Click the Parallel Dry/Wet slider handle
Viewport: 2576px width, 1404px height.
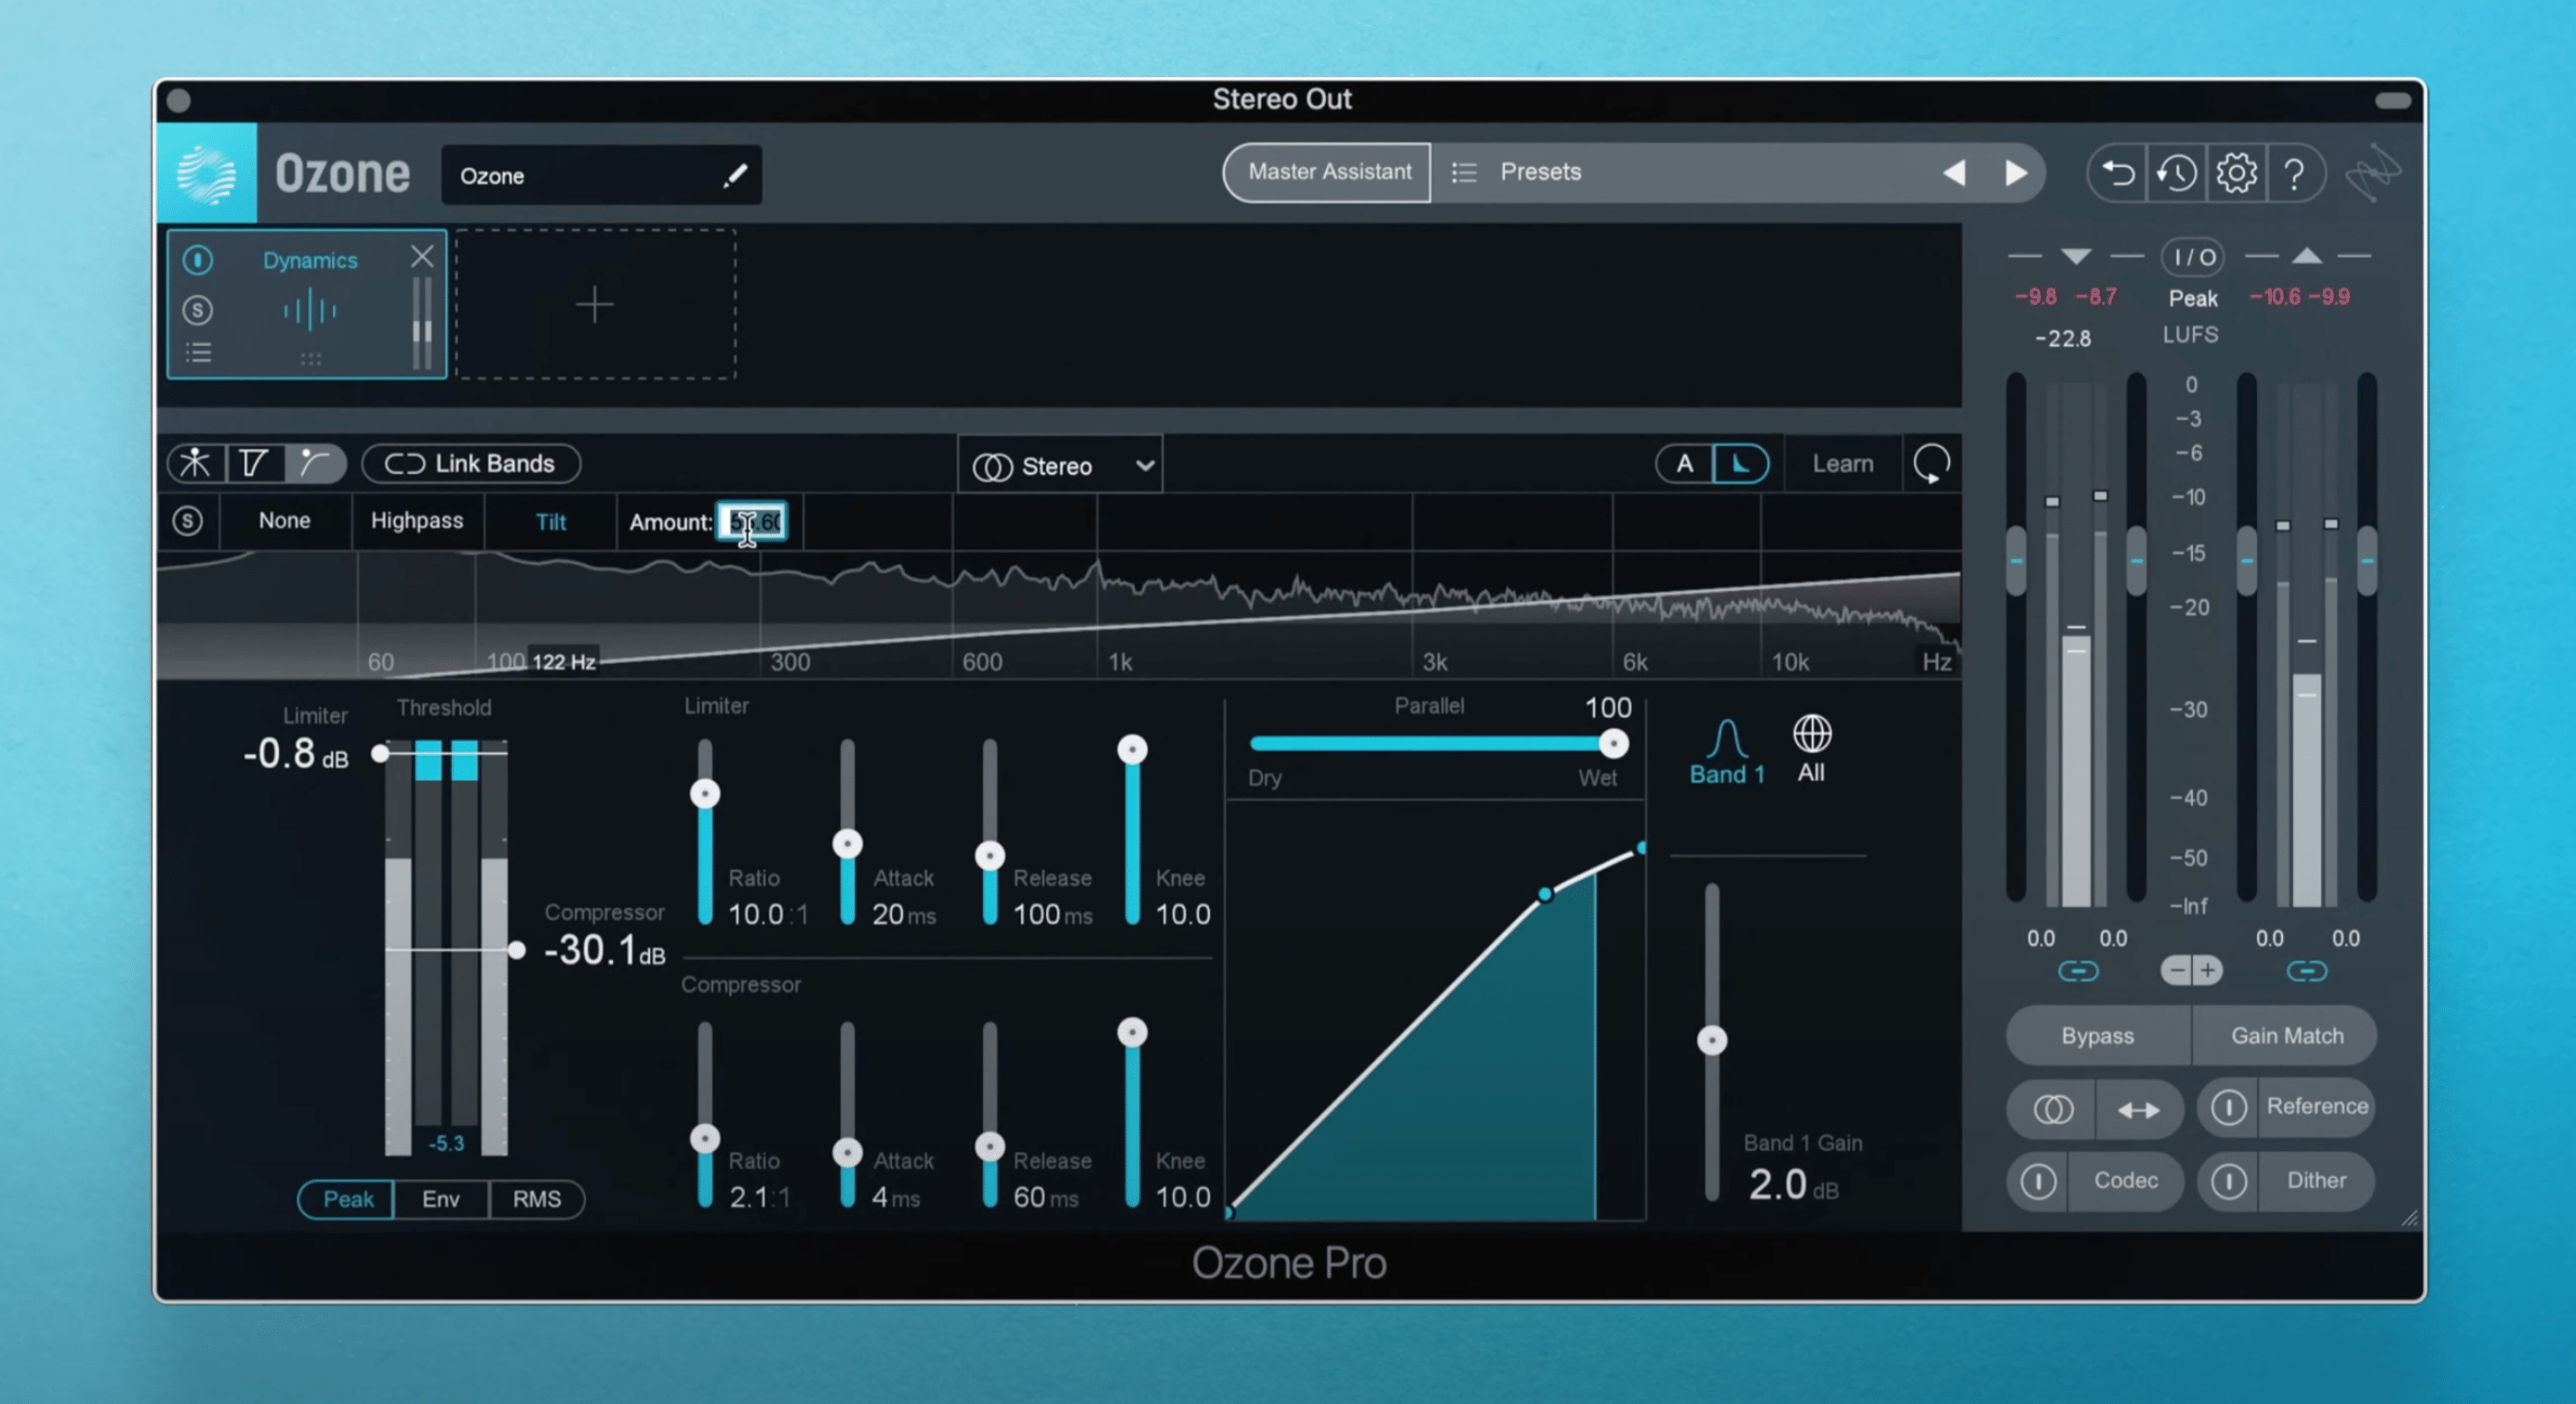coord(1613,743)
